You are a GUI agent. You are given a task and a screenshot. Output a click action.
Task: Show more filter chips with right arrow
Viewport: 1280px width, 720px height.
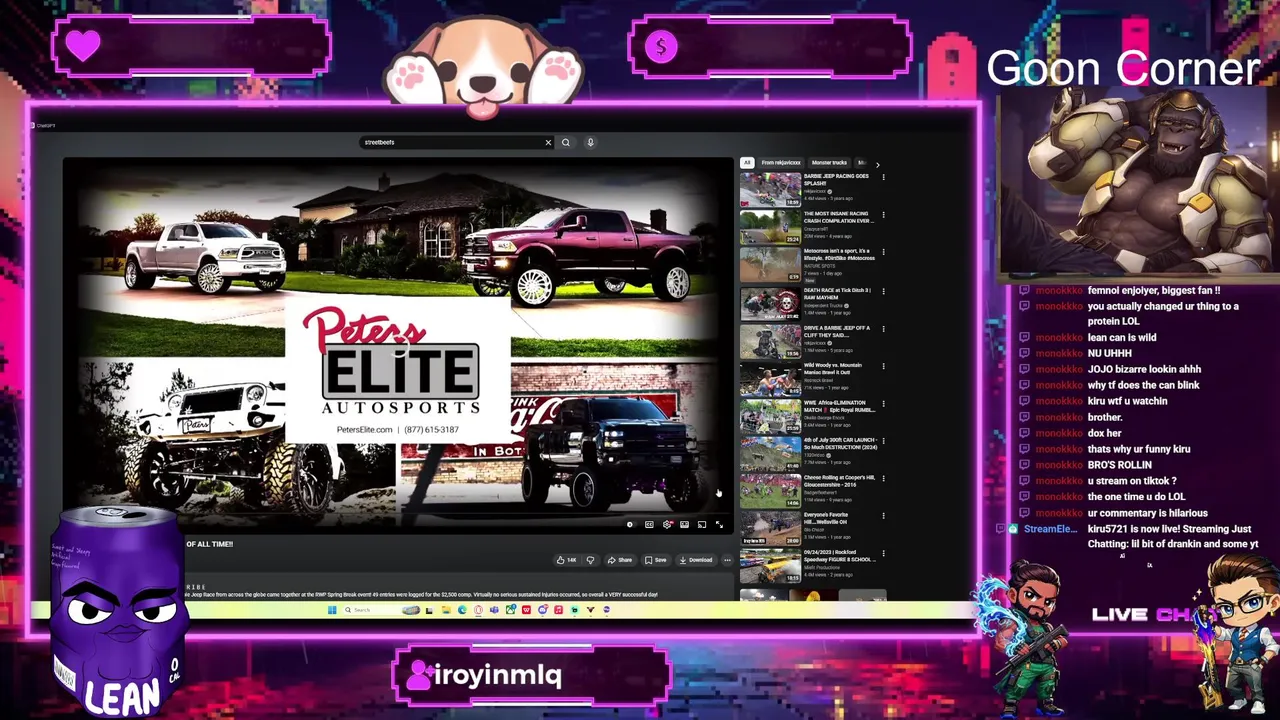click(x=877, y=163)
